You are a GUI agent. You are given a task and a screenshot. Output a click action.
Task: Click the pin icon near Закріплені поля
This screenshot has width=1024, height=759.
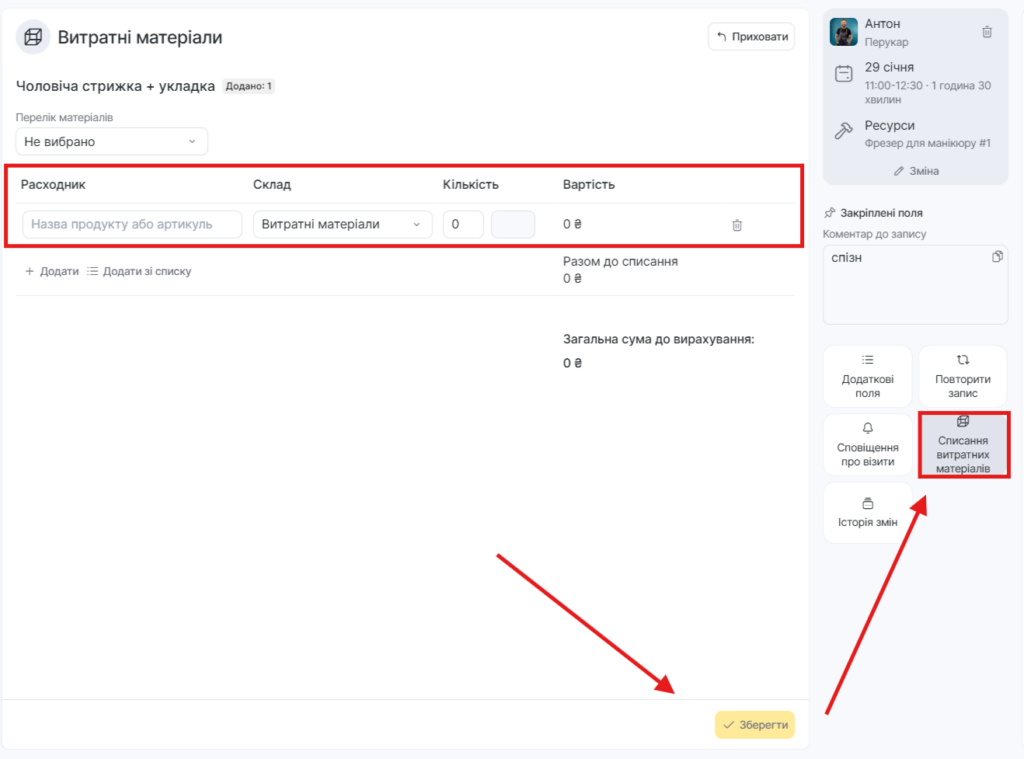pos(829,213)
